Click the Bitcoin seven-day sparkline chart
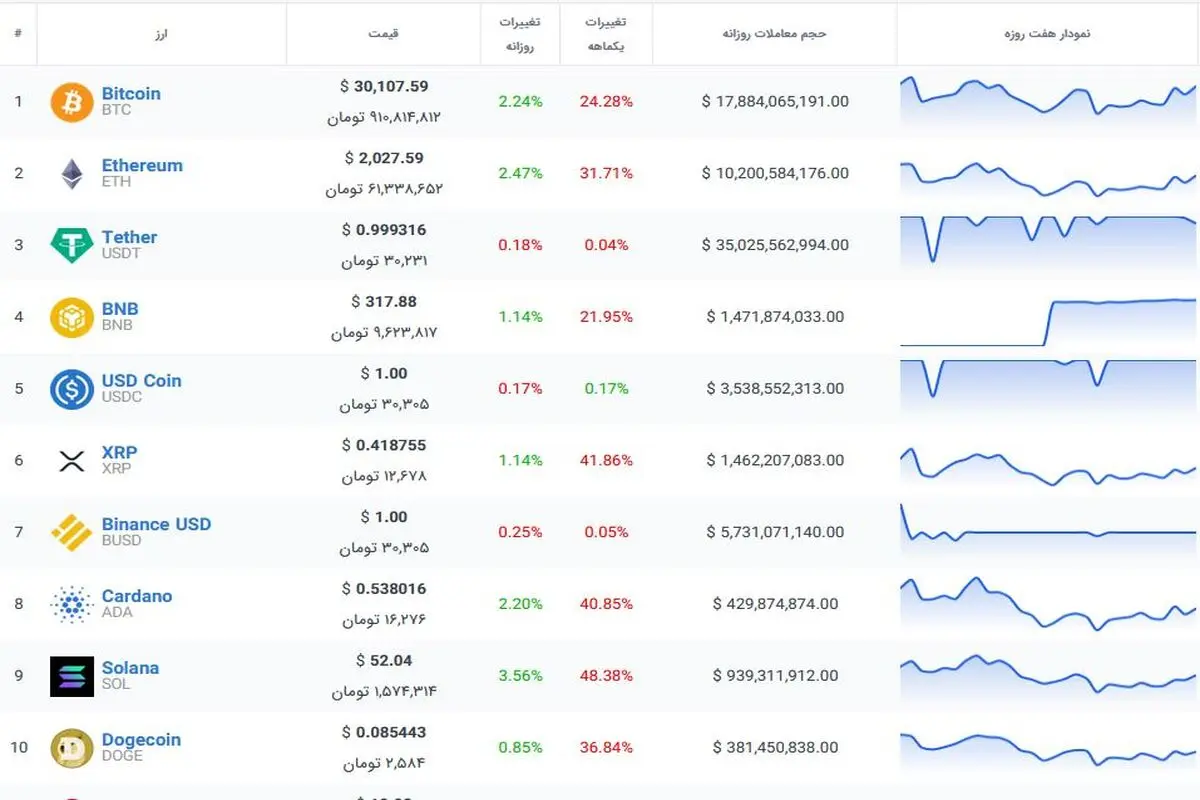 coord(1048,101)
